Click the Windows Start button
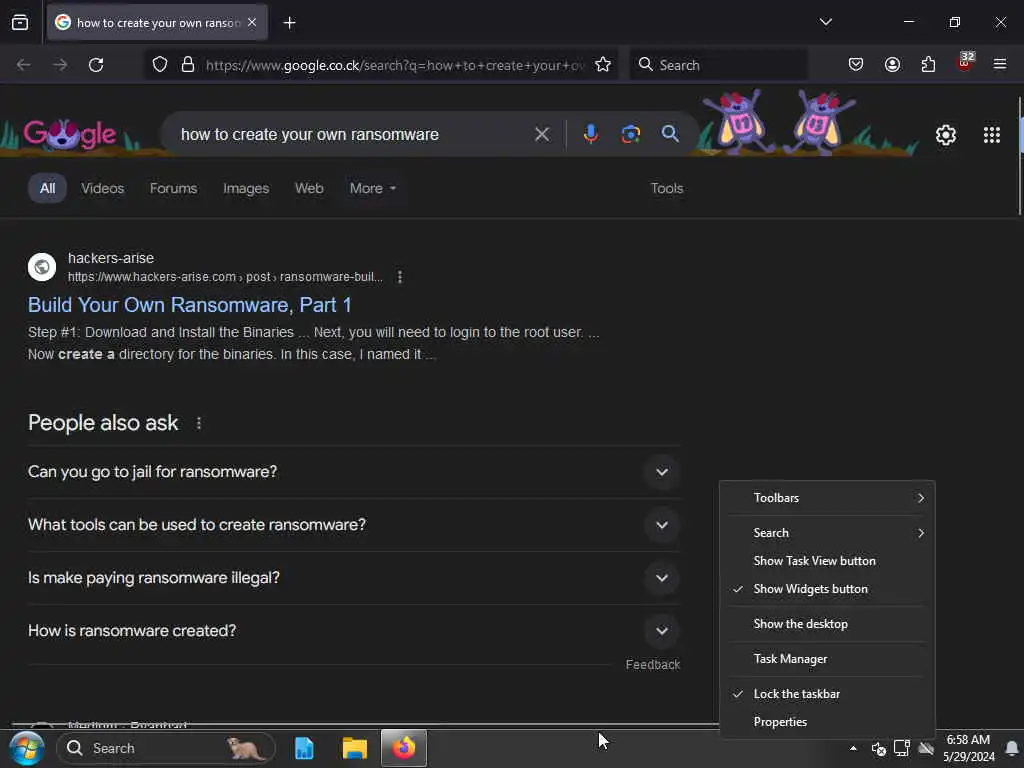Viewport: 1024px width, 768px height. coord(26,748)
